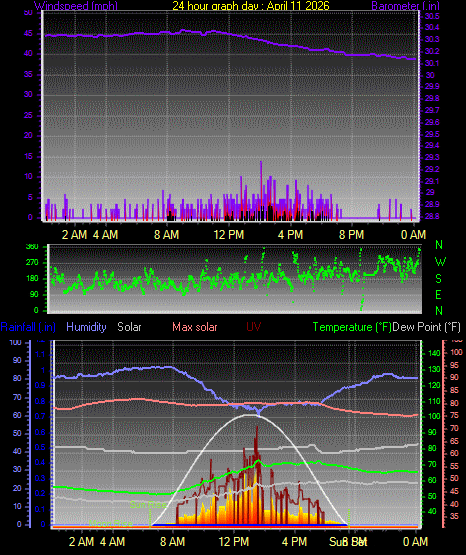Select the 'Solar' legend label in white
The width and height of the screenshot is (466, 555).
[x=129, y=327]
